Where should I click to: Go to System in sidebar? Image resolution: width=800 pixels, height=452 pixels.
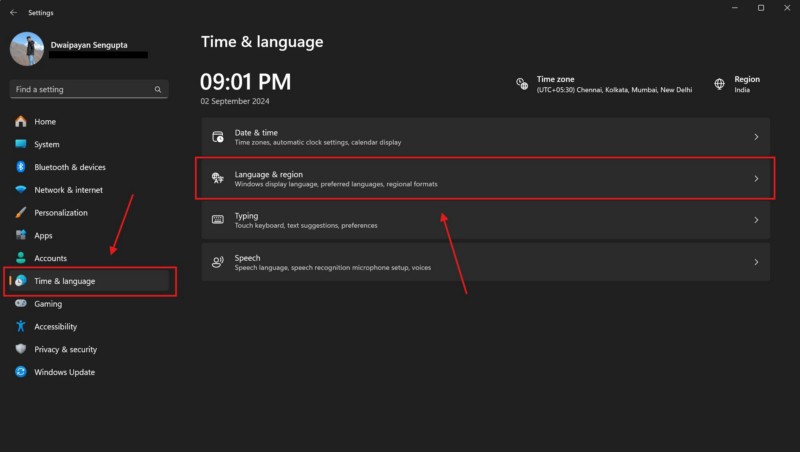point(46,145)
